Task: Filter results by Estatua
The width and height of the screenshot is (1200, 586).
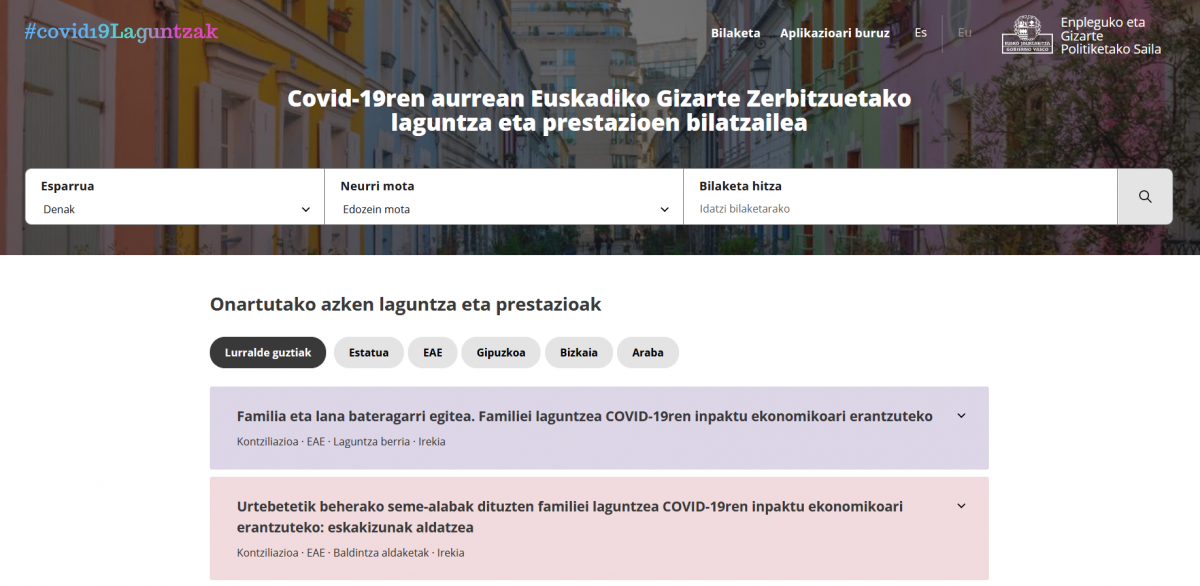Action: (x=368, y=352)
